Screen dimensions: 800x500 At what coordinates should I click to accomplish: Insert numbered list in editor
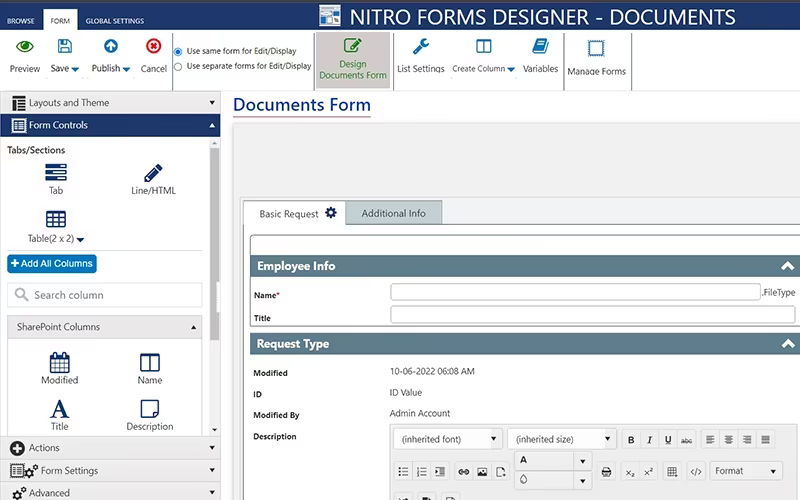click(421, 472)
